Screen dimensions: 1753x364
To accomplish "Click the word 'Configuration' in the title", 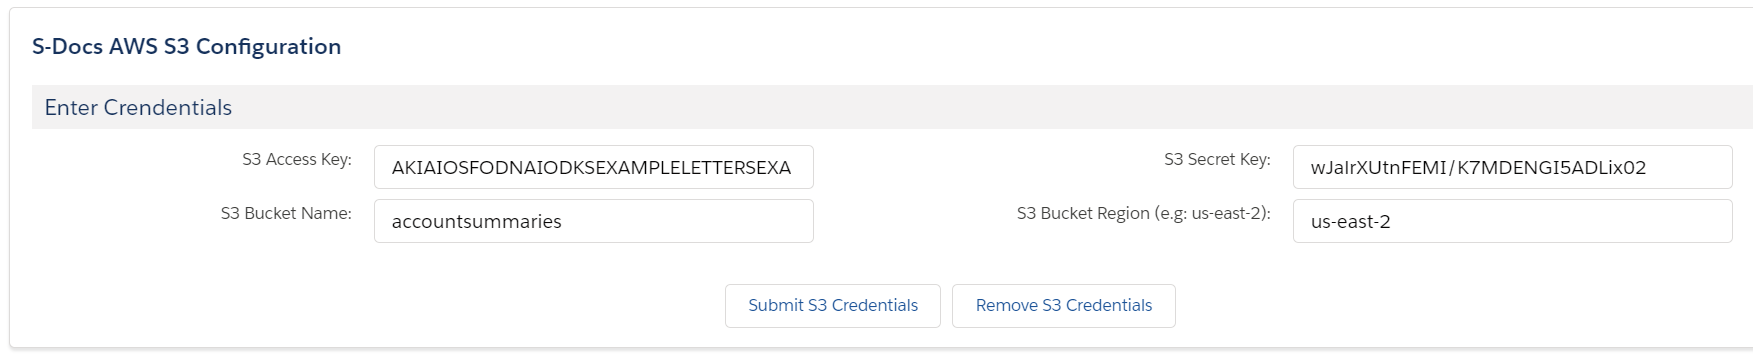I will (x=268, y=47).
